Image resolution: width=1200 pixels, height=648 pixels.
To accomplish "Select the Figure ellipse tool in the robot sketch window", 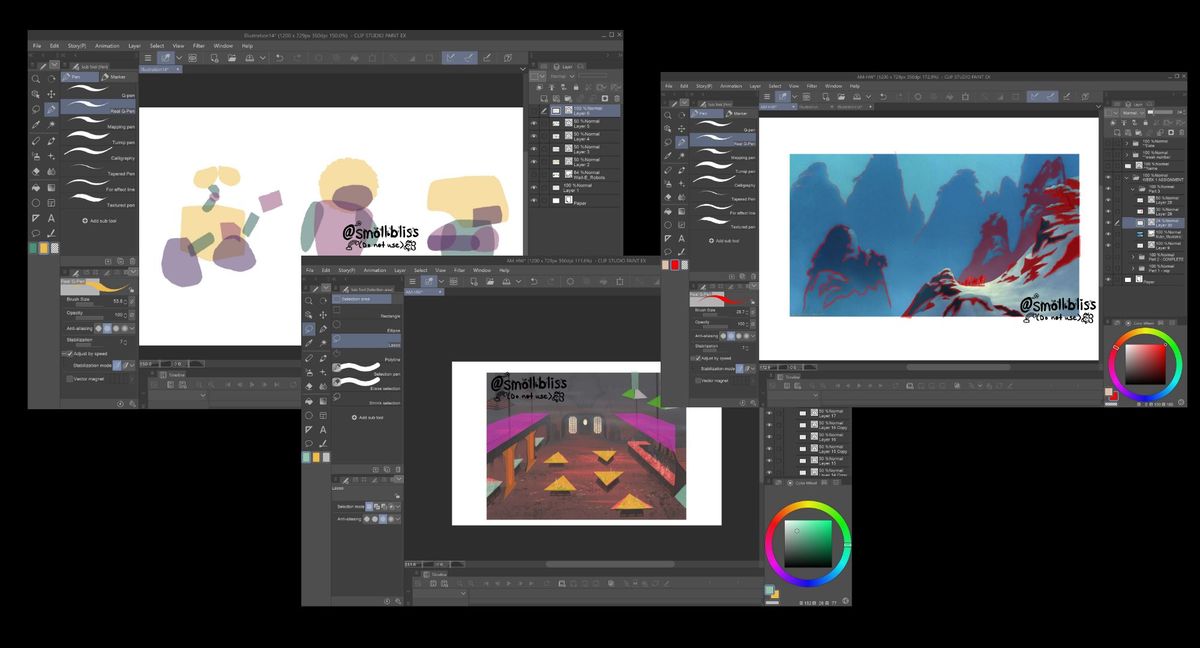I will 36,202.
